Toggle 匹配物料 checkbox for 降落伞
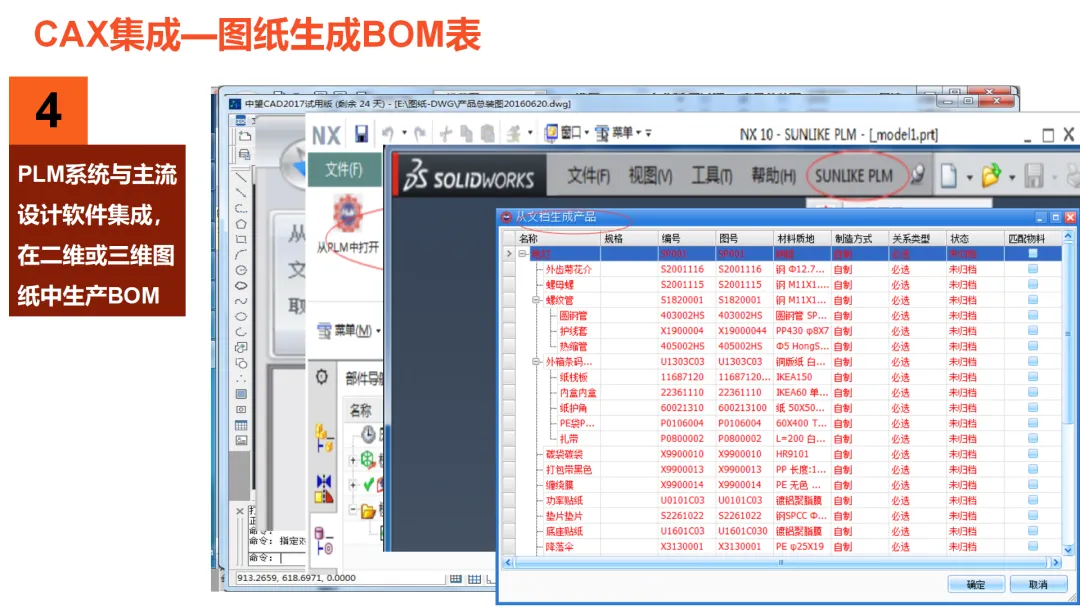Screen dimensions: 1080x608 click(1032, 546)
